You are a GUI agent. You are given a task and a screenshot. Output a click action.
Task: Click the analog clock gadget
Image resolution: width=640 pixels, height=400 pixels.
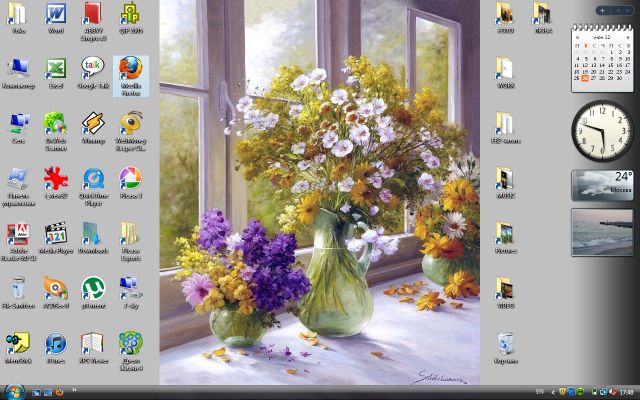click(602, 131)
